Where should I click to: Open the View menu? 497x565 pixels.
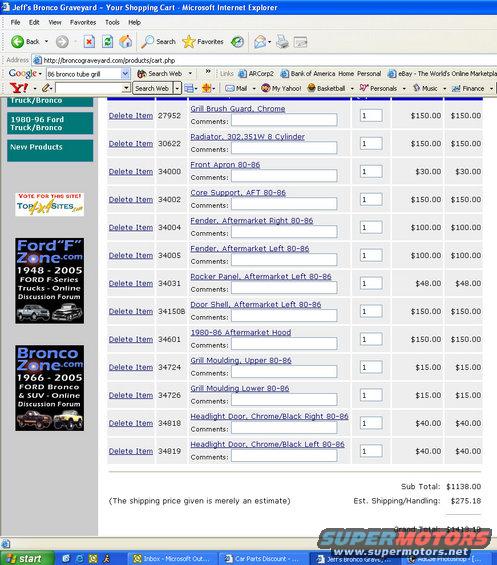[x=55, y=22]
